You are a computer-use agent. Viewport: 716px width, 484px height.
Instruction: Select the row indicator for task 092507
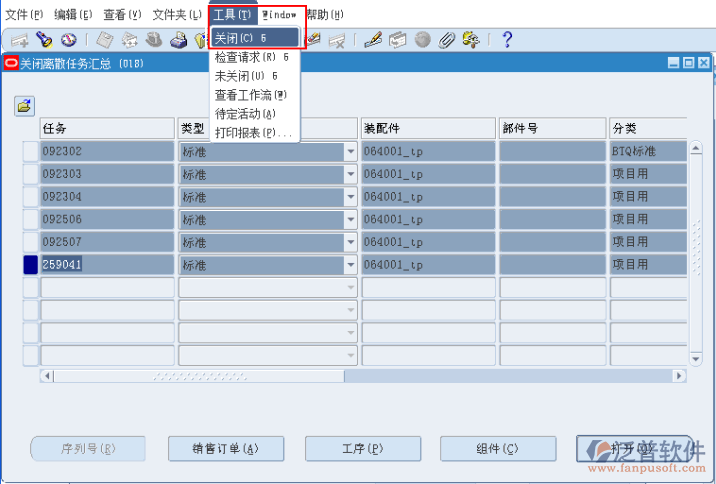pyautogui.click(x=31, y=242)
